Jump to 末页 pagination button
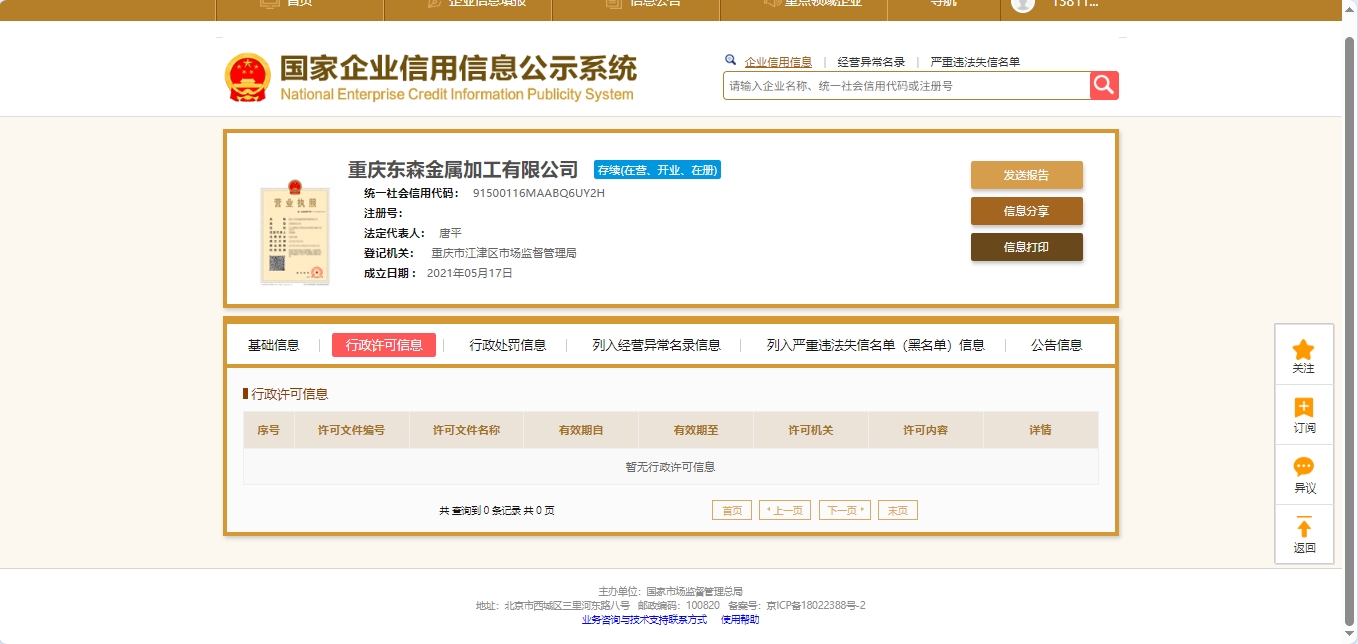The image size is (1358, 644). point(898,510)
